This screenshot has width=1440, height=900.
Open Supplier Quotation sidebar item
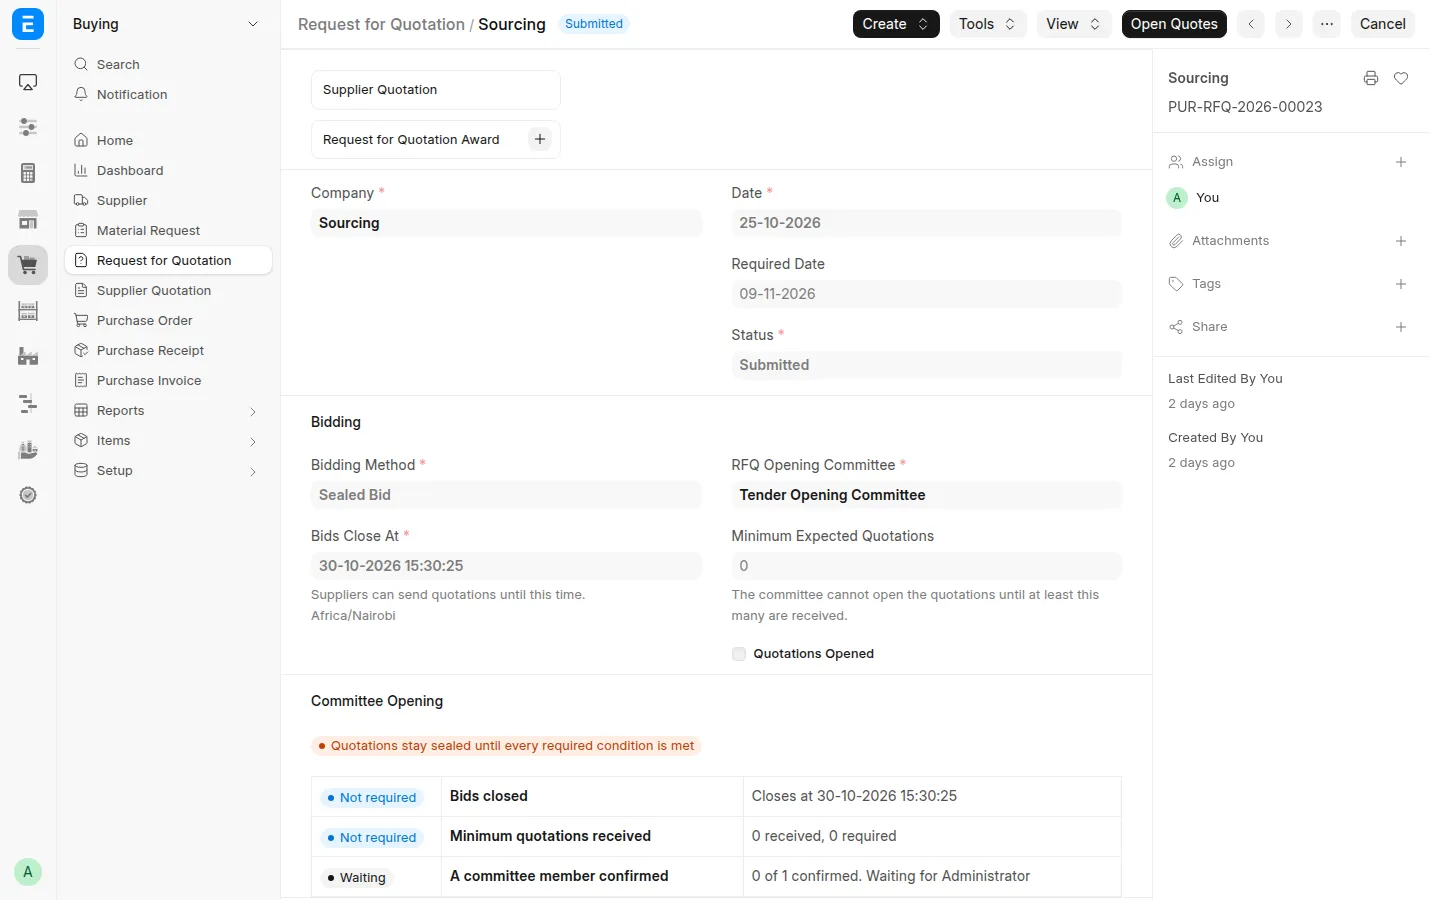click(x=168, y=290)
